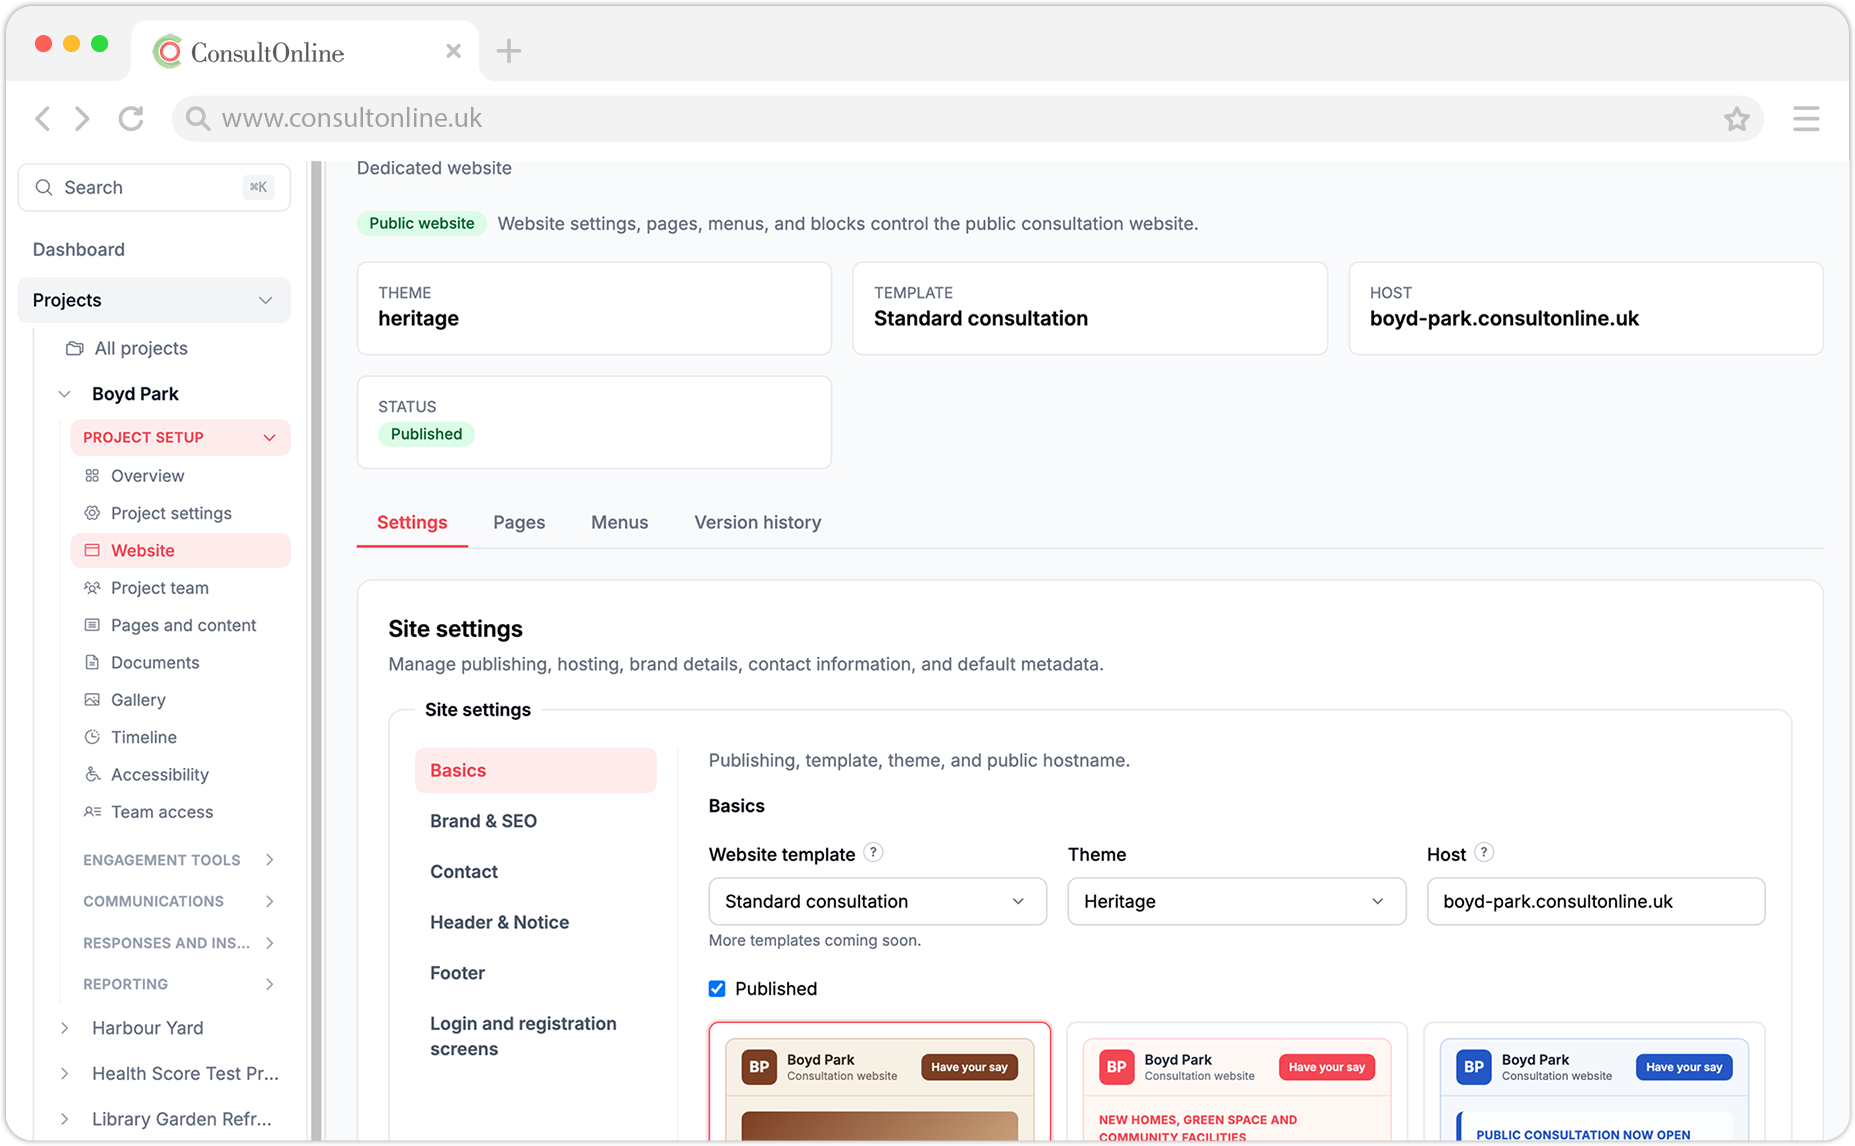The image size is (1855, 1146).
Task: Switch to the Version history tab
Action: point(758,522)
